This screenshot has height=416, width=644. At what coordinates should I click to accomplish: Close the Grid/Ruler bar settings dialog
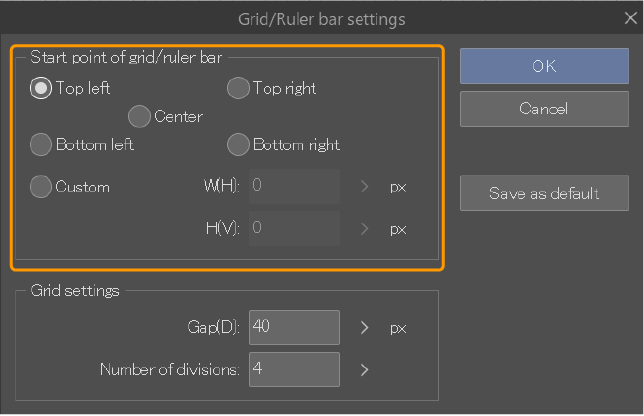[x=630, y=18]
